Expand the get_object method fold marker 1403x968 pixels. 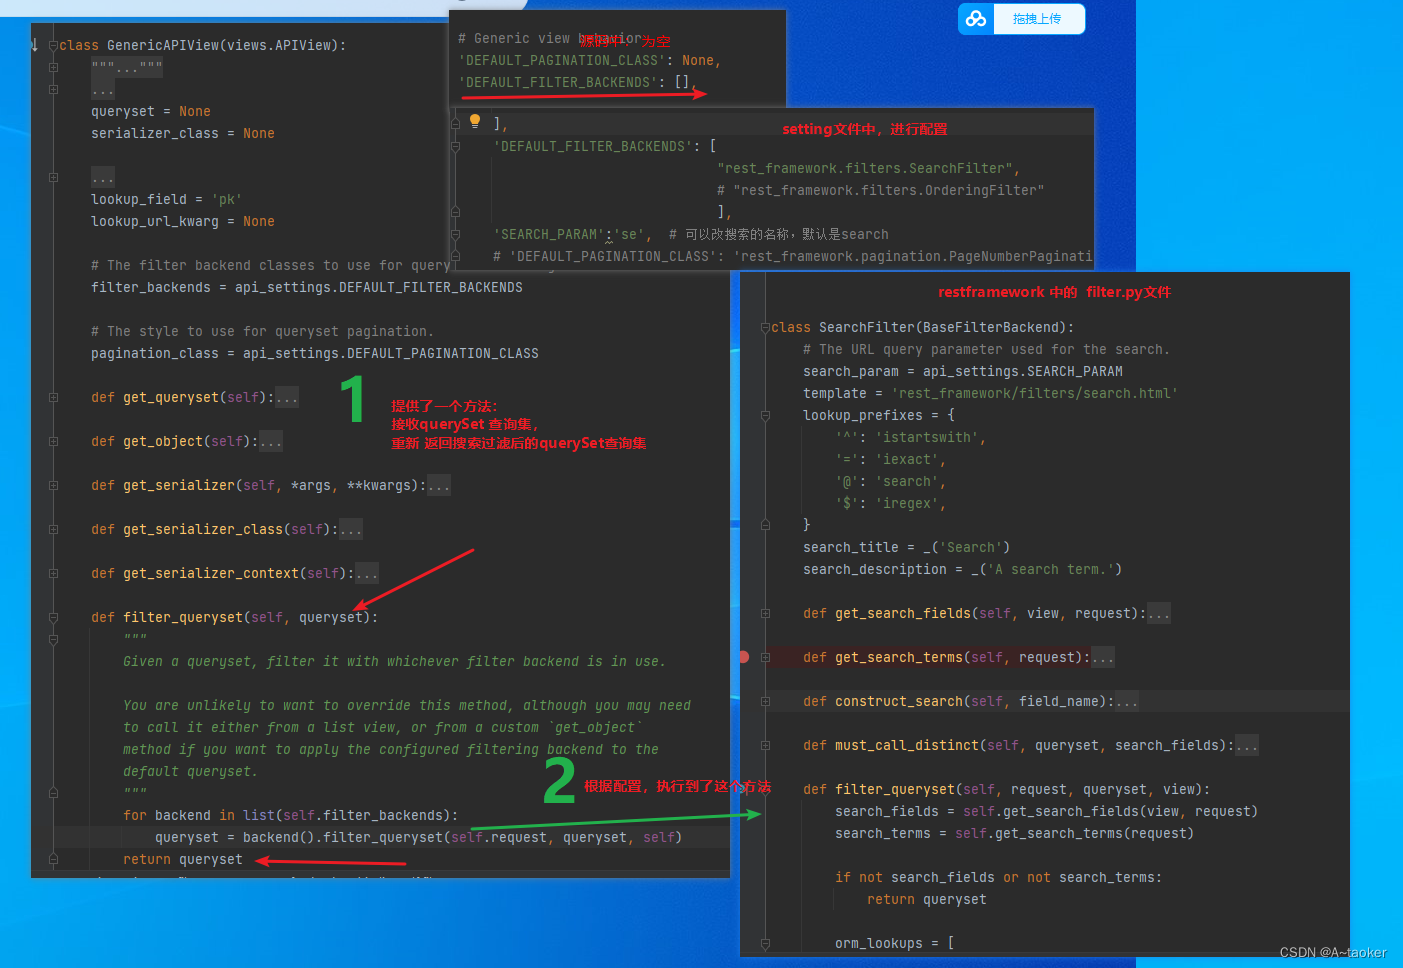point(53,441)
